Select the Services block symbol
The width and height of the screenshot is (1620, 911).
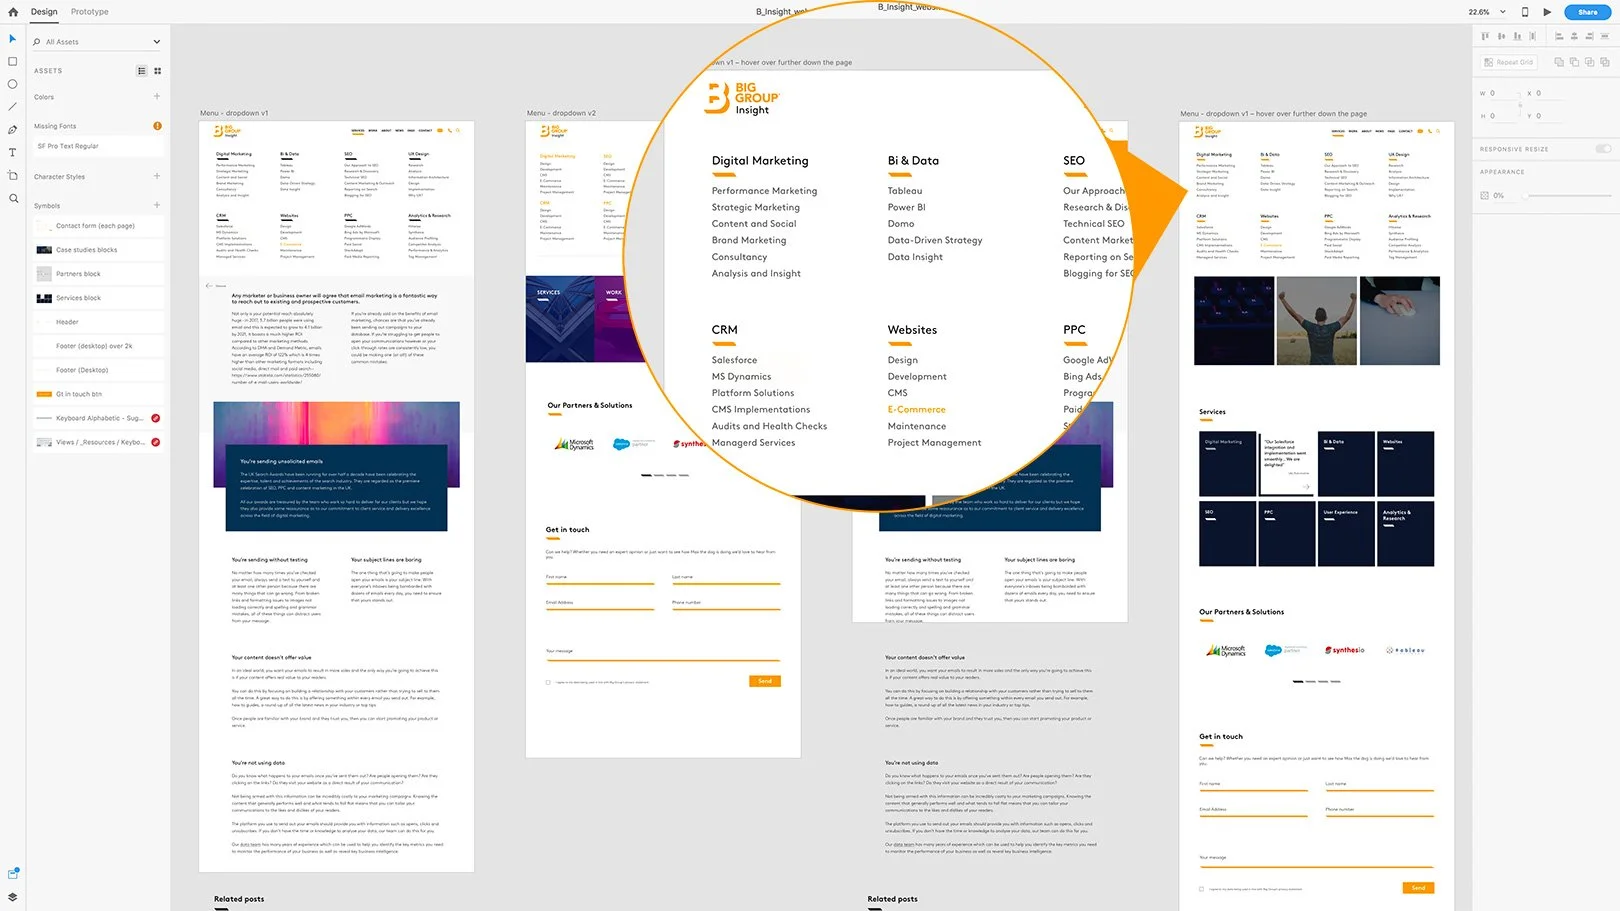coord(98,298)
